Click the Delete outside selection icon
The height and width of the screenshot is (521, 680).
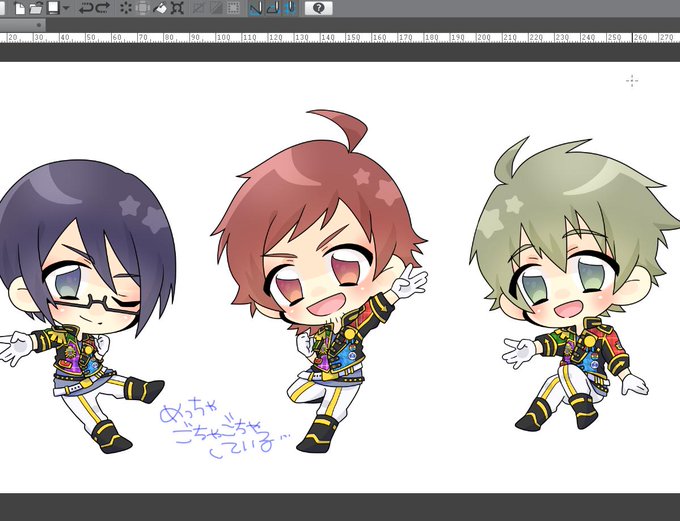[143, 8]
